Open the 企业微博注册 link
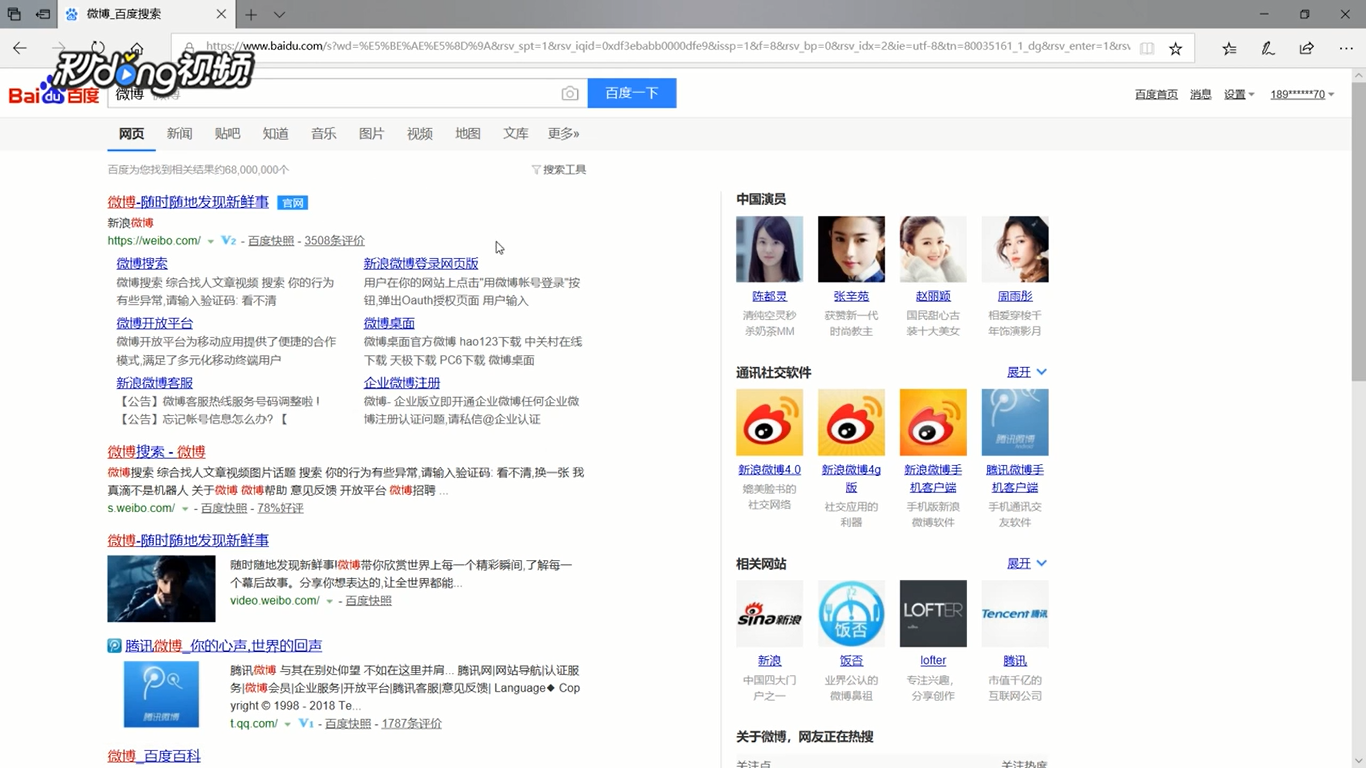This screenshot has height=768, width=1366. [402, 383]
